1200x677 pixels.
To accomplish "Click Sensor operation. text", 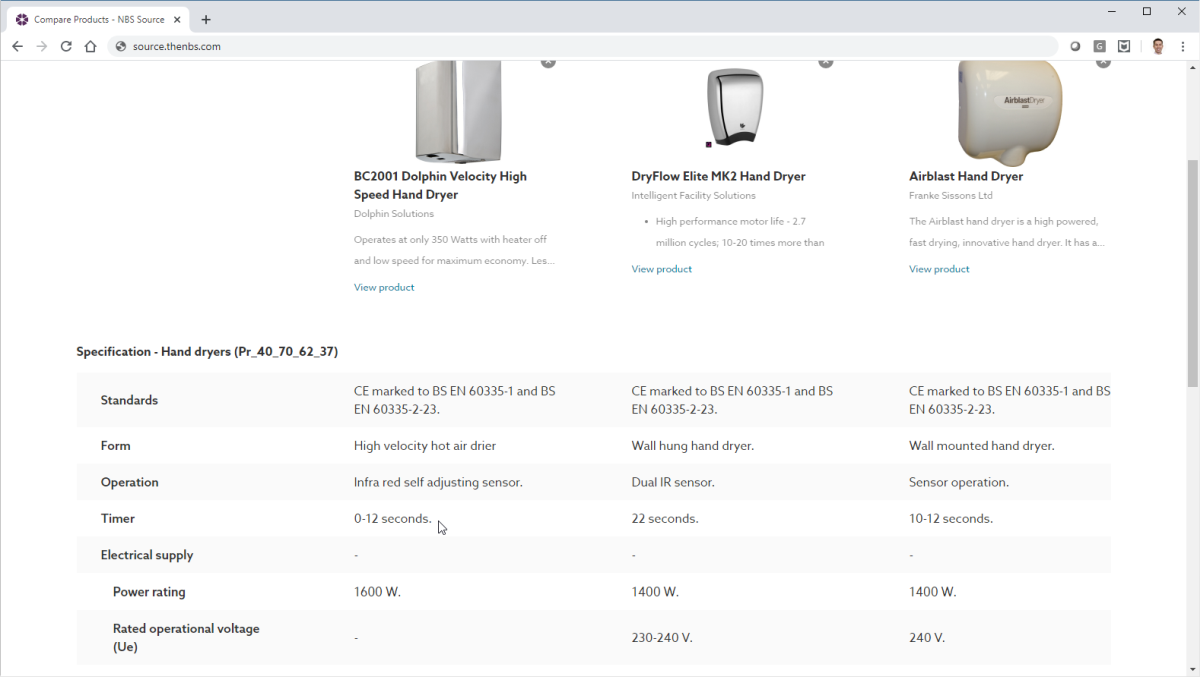I will pyautogui.click(x=959, y=482).
